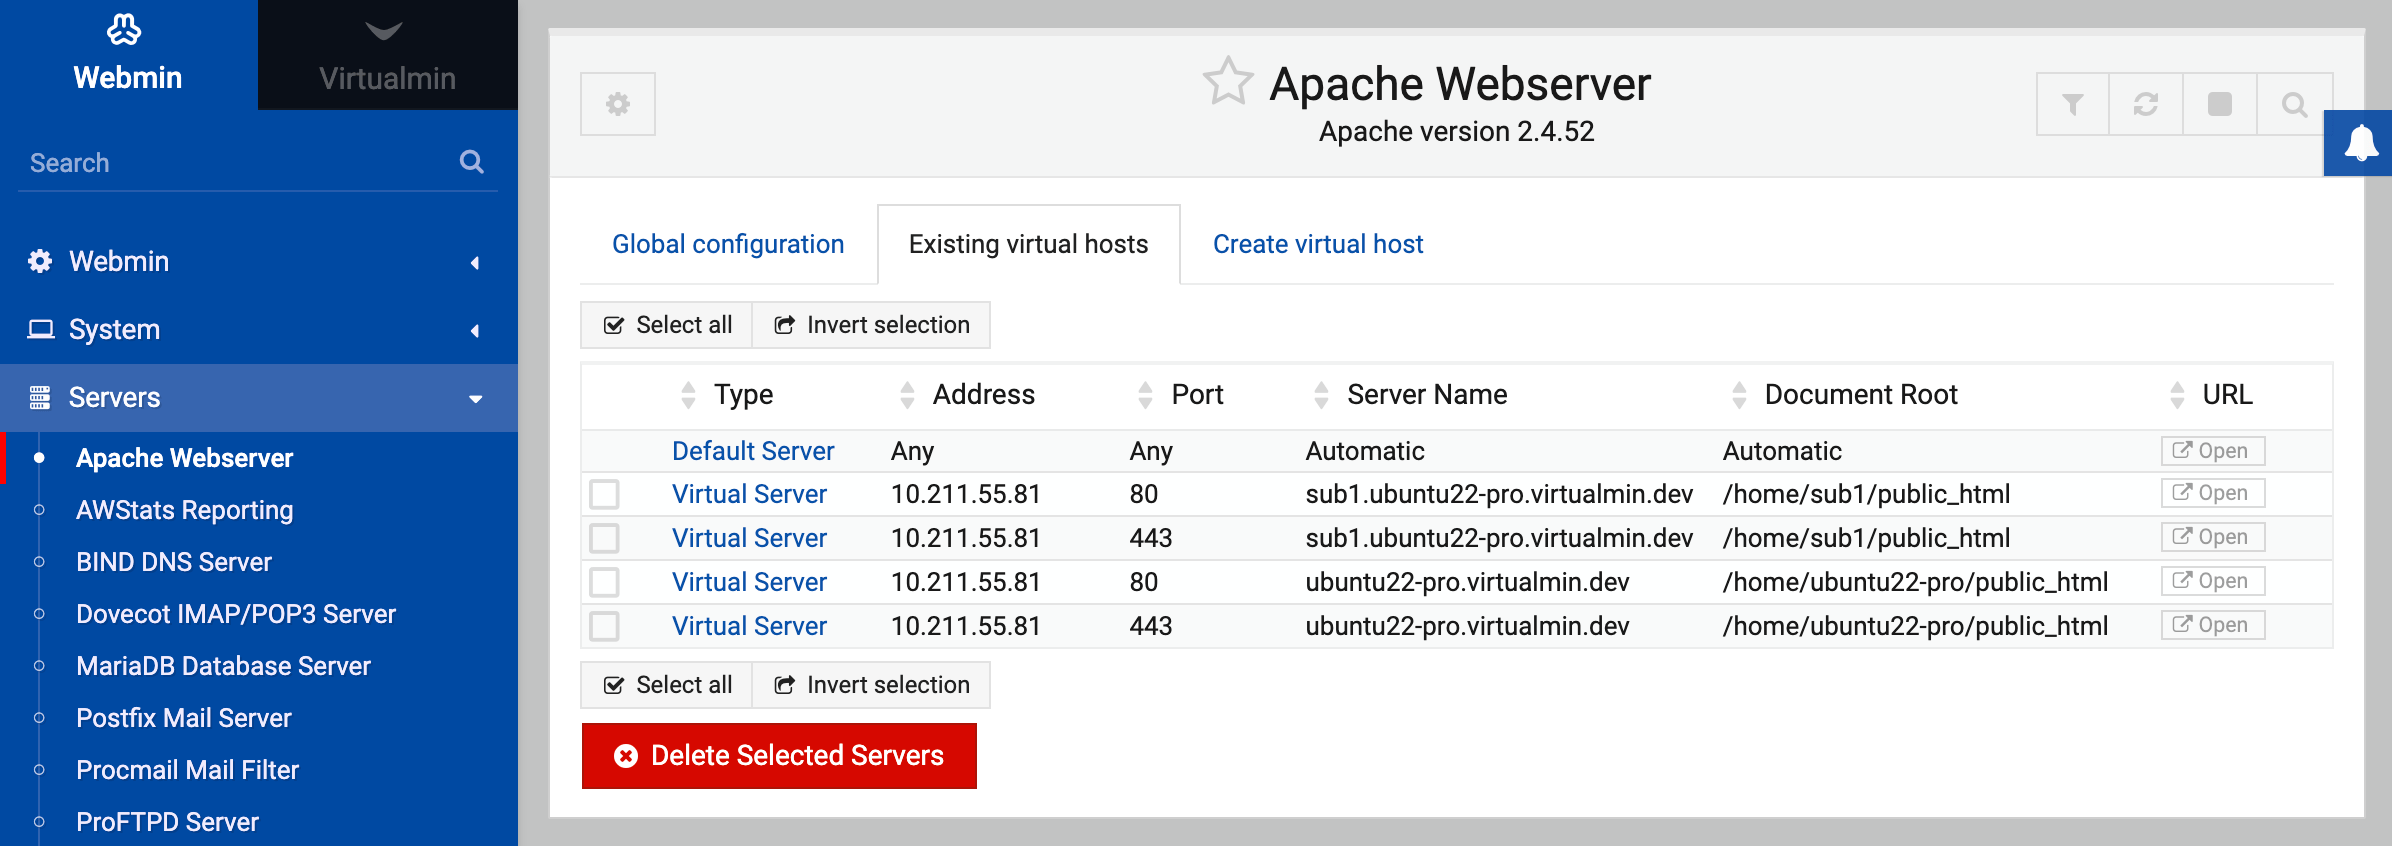This screenshot has height=846, width=2392.
Task: Click the apply changes refresh icon
Action: click(2146, 104)
